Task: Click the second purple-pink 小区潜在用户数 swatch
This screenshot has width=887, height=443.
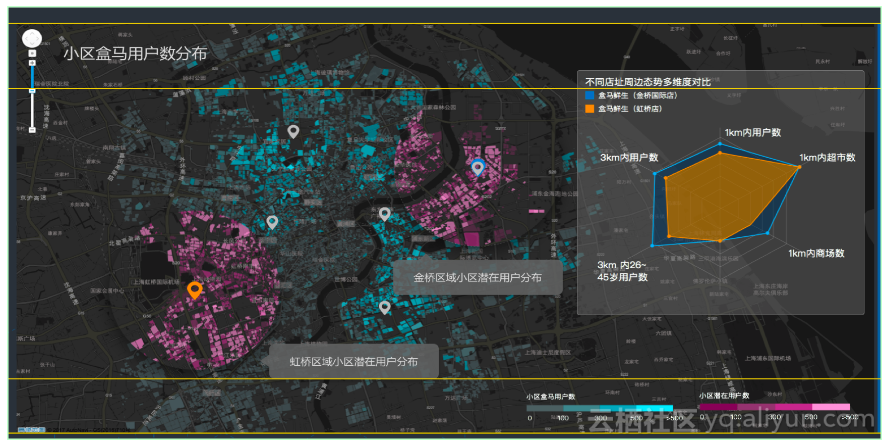Action: coord(755,407)
